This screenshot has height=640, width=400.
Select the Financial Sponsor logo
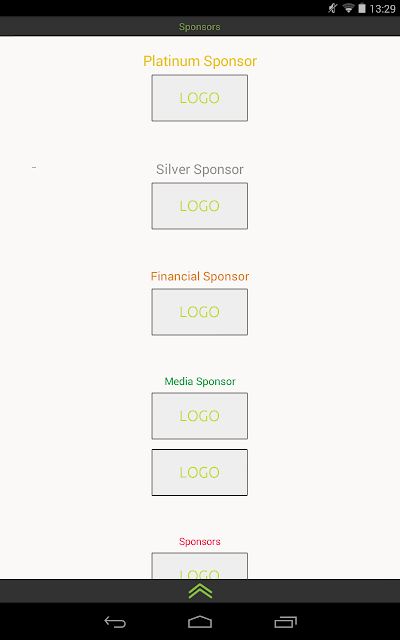[200, 312]
